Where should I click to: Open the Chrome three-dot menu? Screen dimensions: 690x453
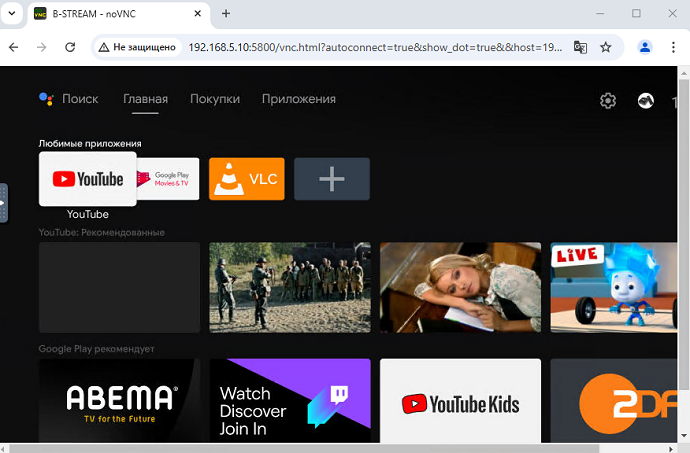click(673, 47)
